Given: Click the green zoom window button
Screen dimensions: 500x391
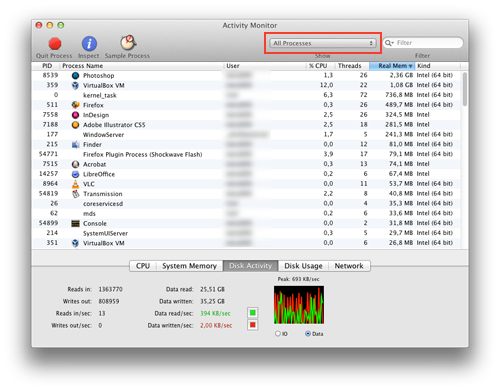Looking at the screenshot, I should coord(61,25).
